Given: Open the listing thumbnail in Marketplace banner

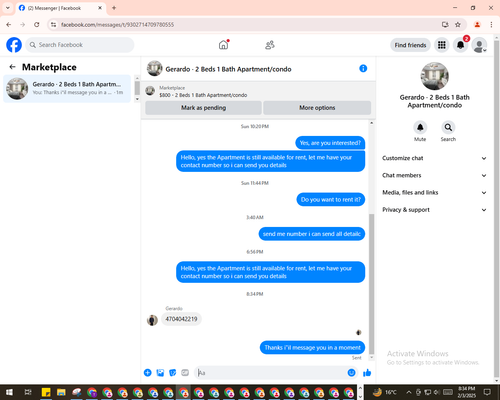Looking at the screenshot, I should pos(150,91).
